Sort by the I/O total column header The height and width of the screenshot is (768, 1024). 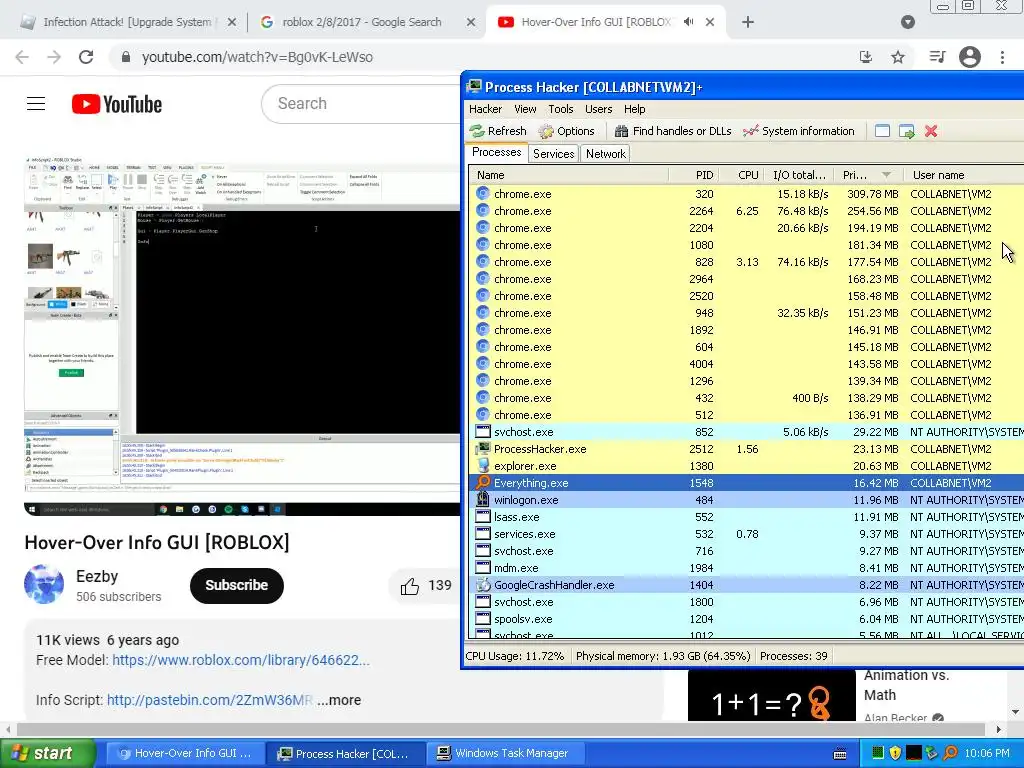coord(799,175)
